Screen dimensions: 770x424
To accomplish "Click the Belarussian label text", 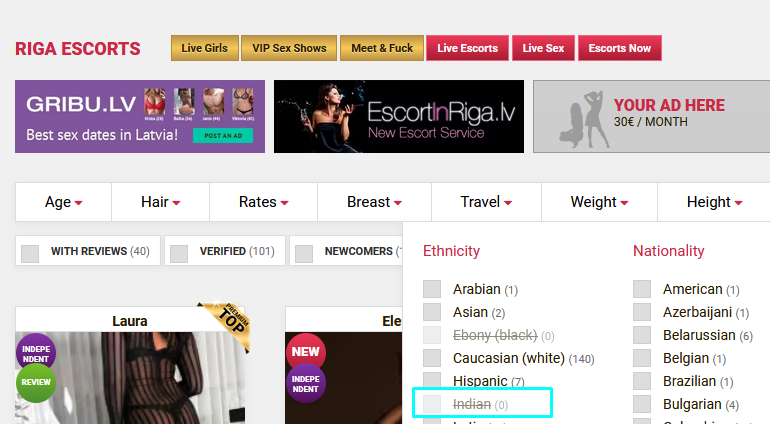I will 699,335.
